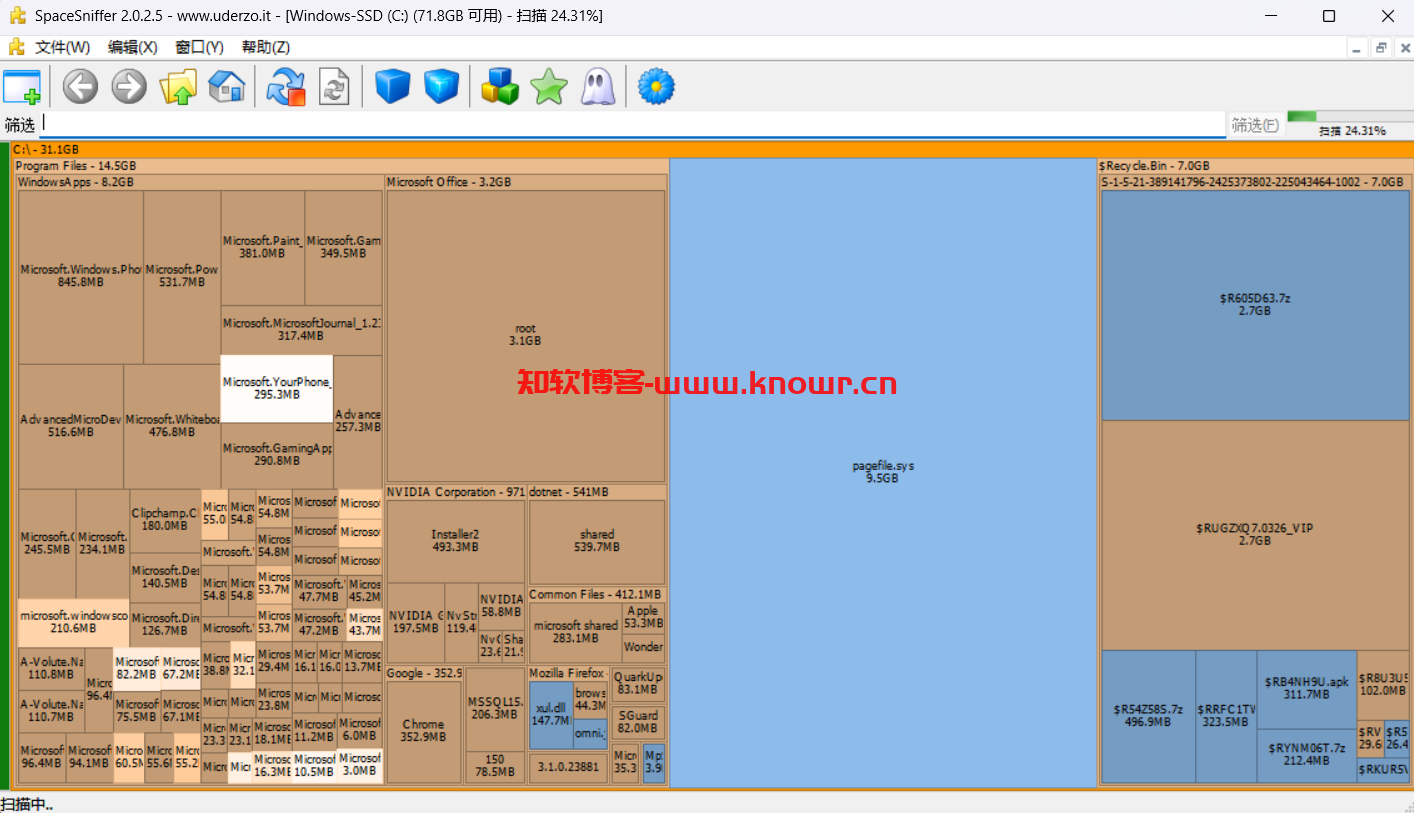Select the $RB4NH9U.apk 311.7MB file
Viewport: 1414px width, 813px height.
[x=1307, y=688]
